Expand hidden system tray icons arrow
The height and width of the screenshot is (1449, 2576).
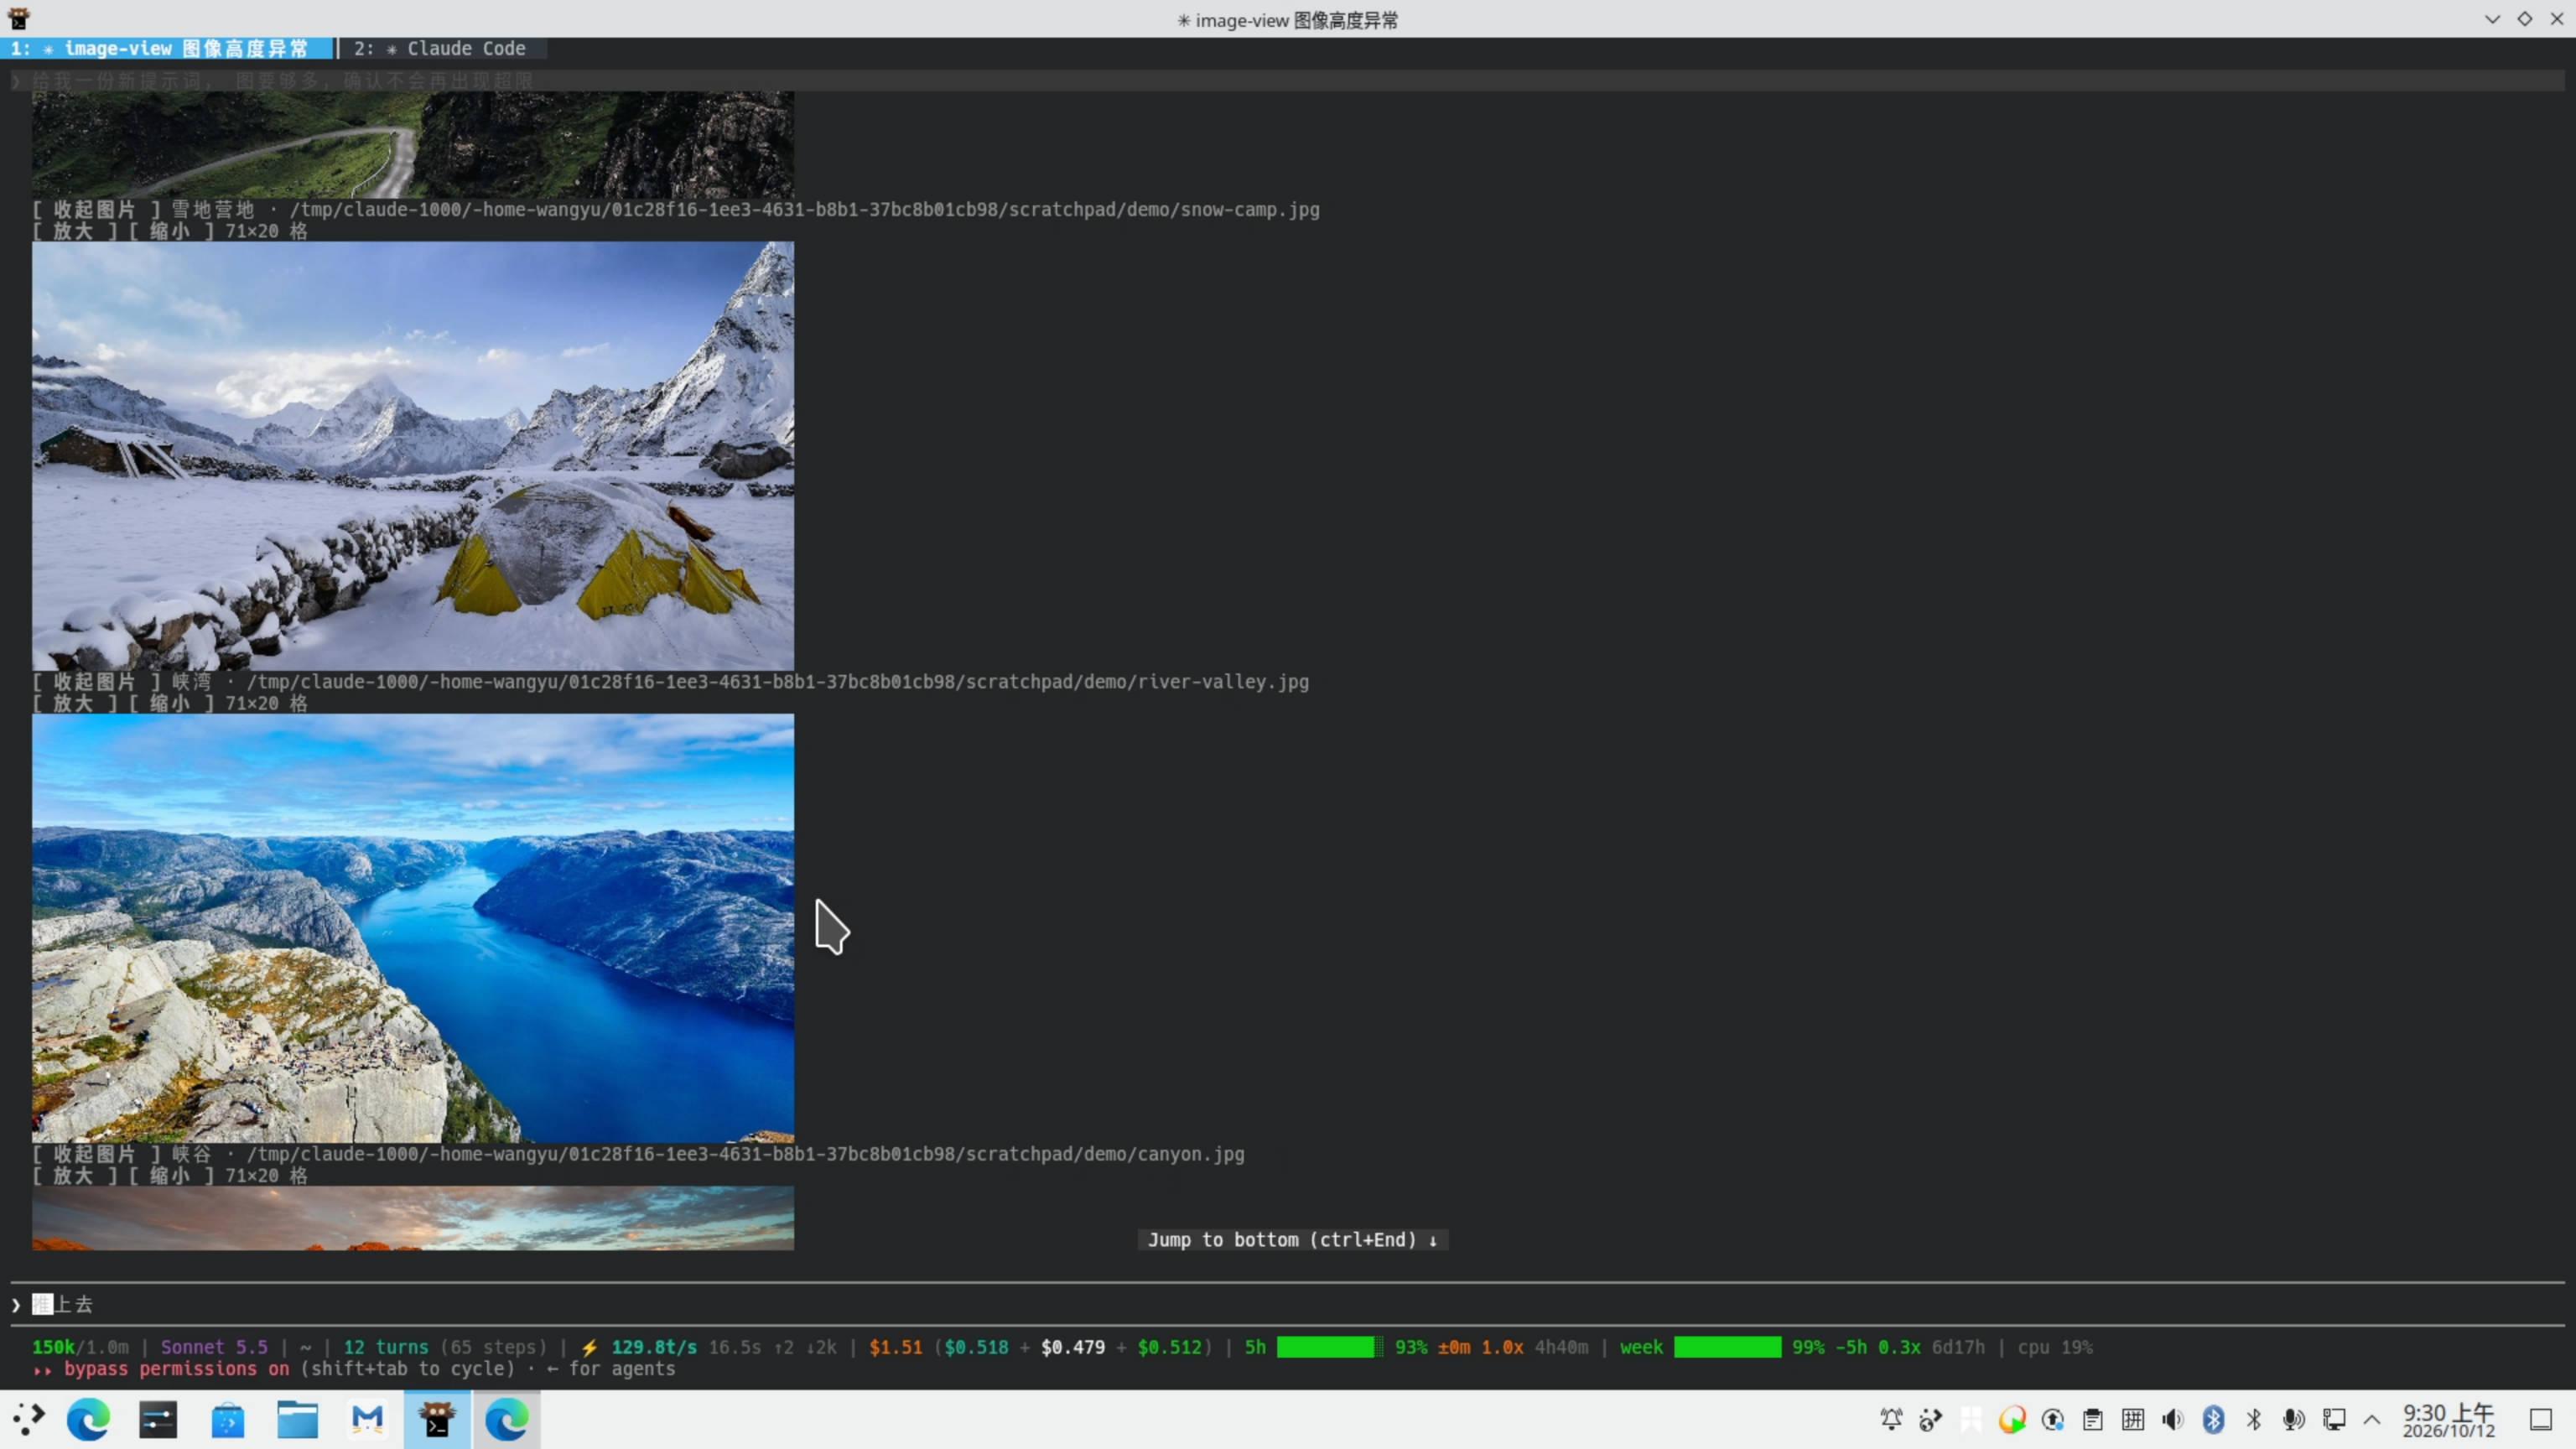coord(2372,1419)
